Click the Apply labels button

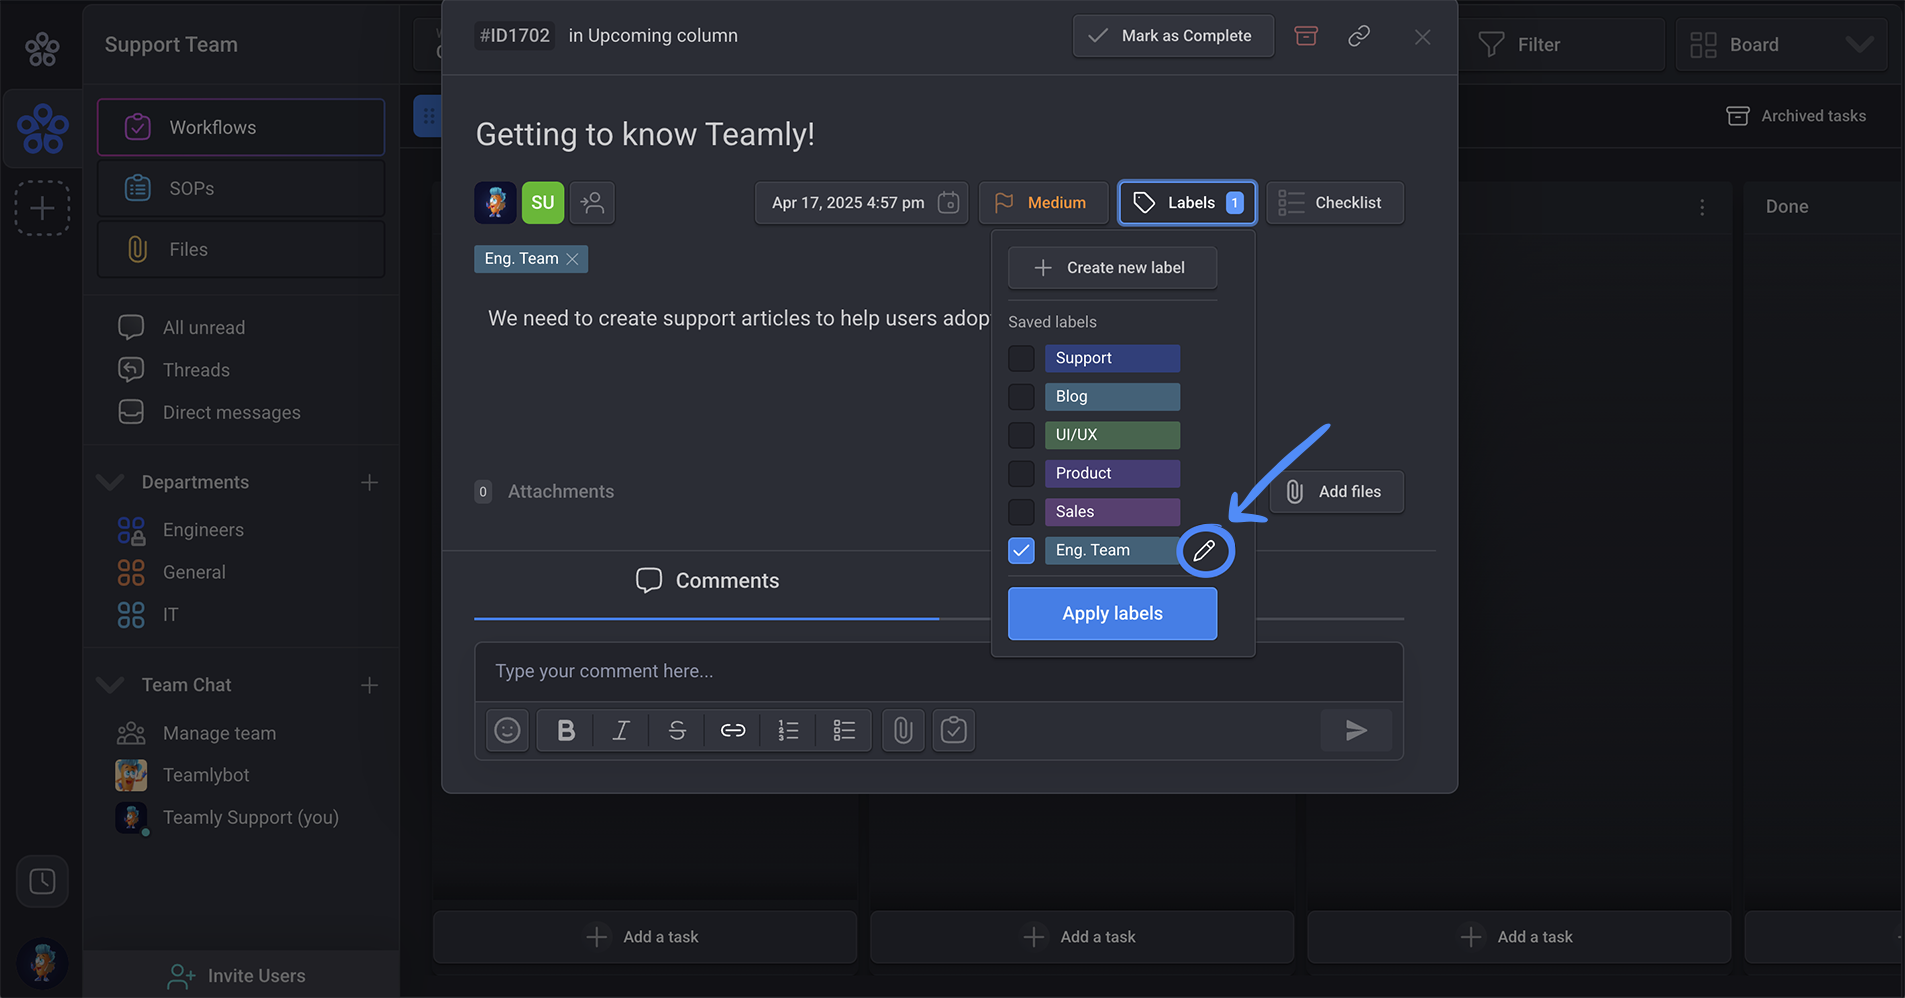1112,613
